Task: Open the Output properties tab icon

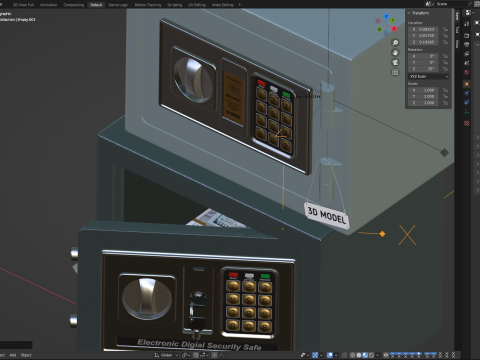Action: pyautogui.click(x=467, y=44)
